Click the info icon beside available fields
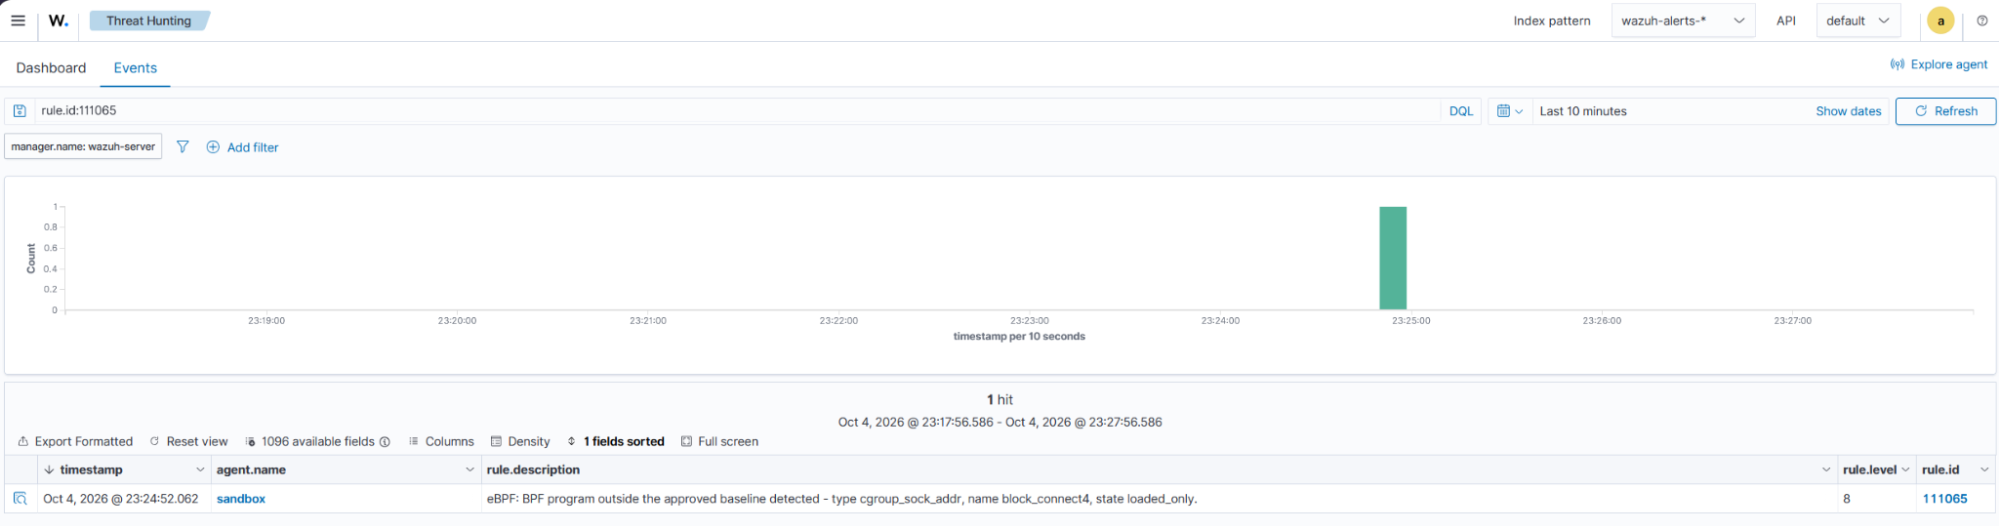Screen dimensions: 1999x527 385,441
